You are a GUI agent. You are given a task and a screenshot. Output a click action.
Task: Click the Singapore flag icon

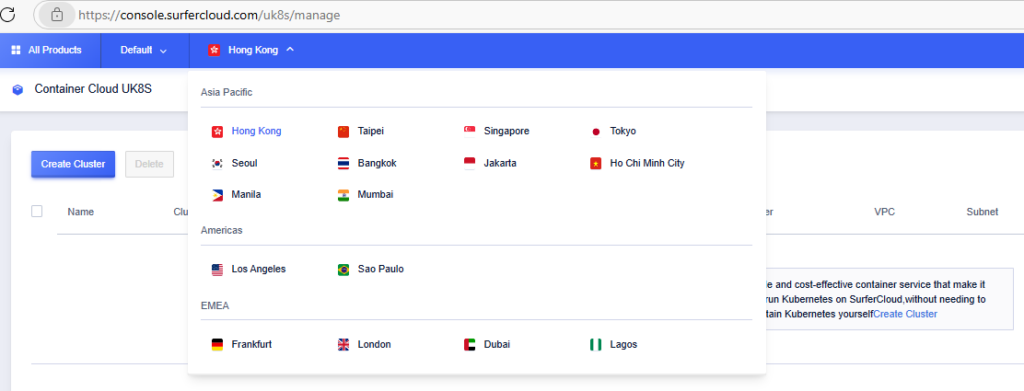470,131
